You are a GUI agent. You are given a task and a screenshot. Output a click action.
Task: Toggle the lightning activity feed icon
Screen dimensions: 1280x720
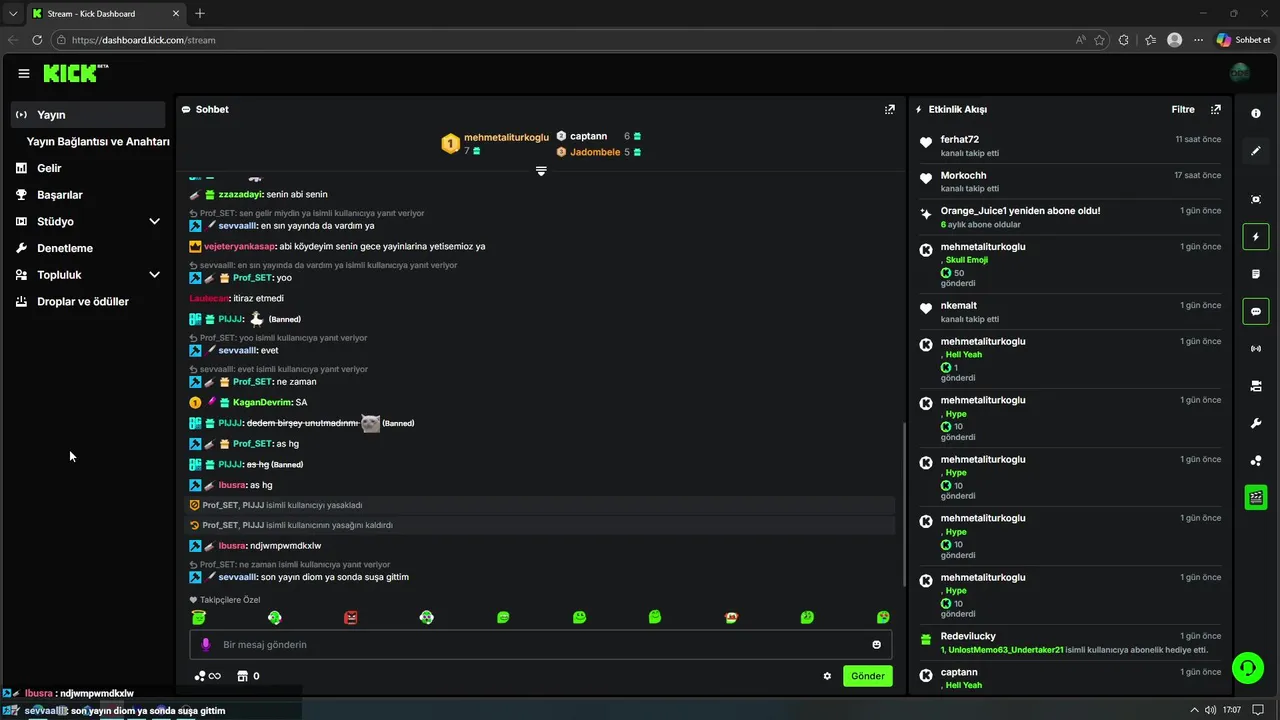click(x=1256, y=237)
